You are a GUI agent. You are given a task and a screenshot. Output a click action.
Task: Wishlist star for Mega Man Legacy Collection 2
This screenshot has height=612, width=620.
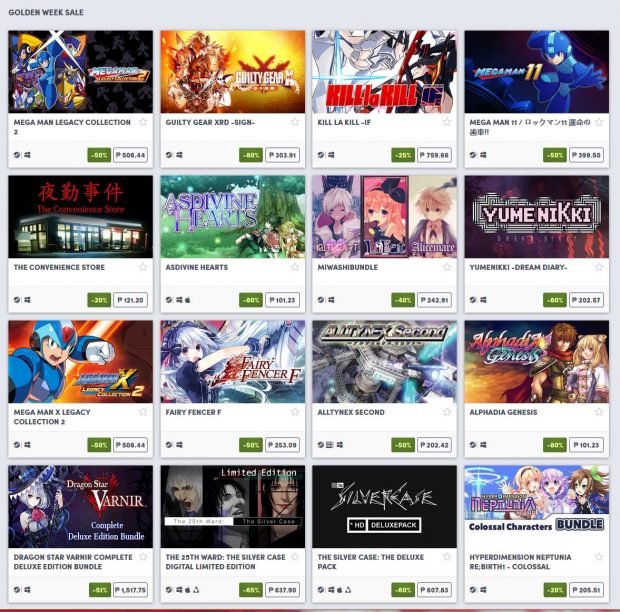click(x=143, y=122)
